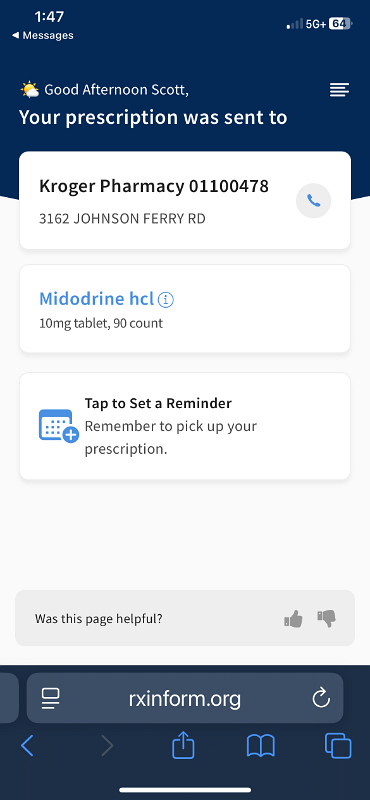Tap the info icon next to Midodrine hcl

click(x=166, y=299)
